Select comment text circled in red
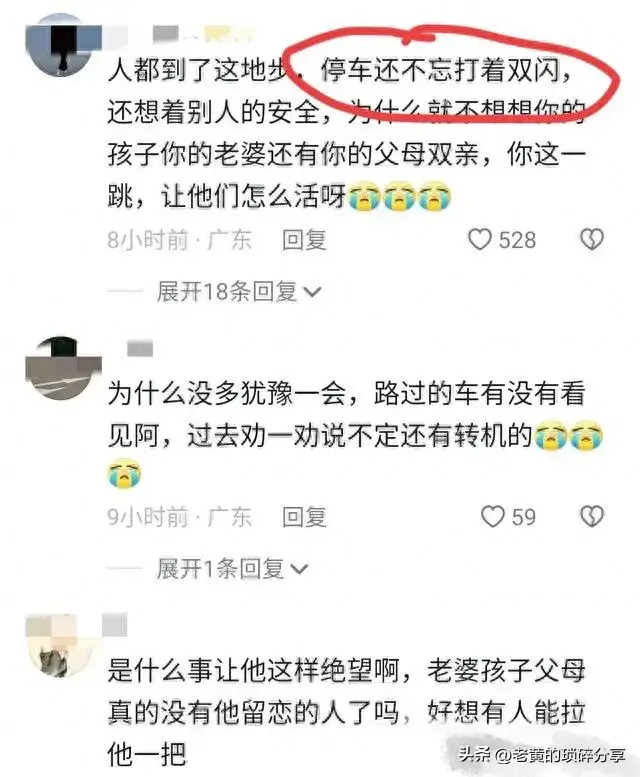The height and width of the screenshot is (777, 640). coord(446,69)
